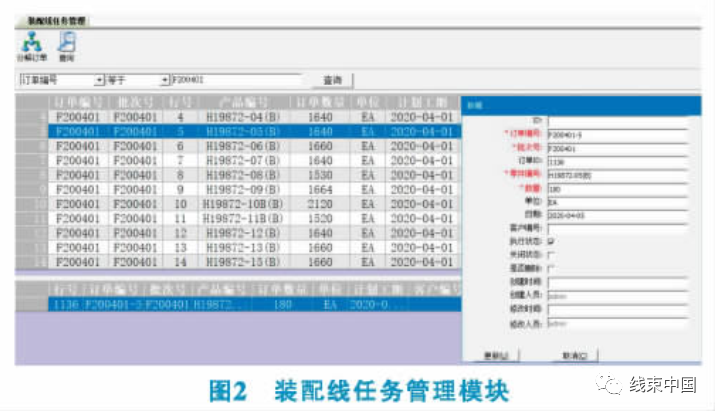Click the 产品编号 column header in upper table
The image size is (719, 415).
click(243, 102)
